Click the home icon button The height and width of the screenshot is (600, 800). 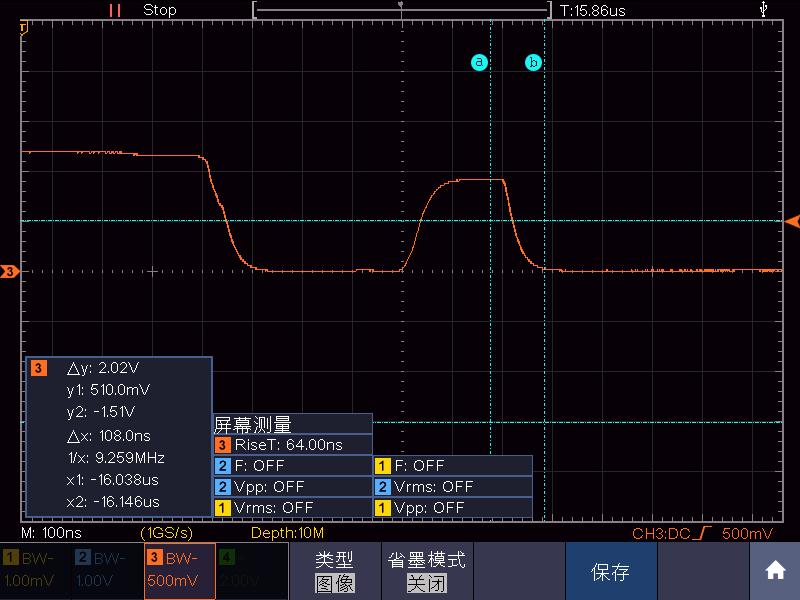[x=774, y=570]
